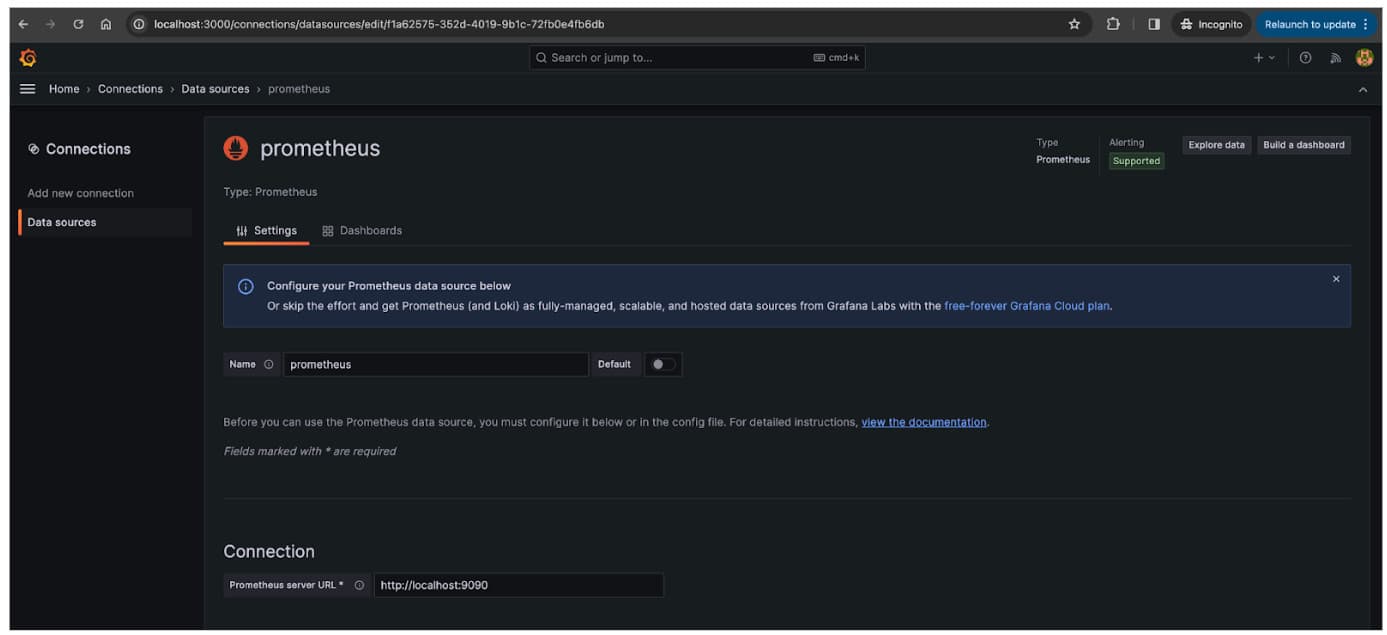The width and height of the screenshot is (1387, 635).
Task: Open the hamburger navigation menu
Action: (28, 89)
